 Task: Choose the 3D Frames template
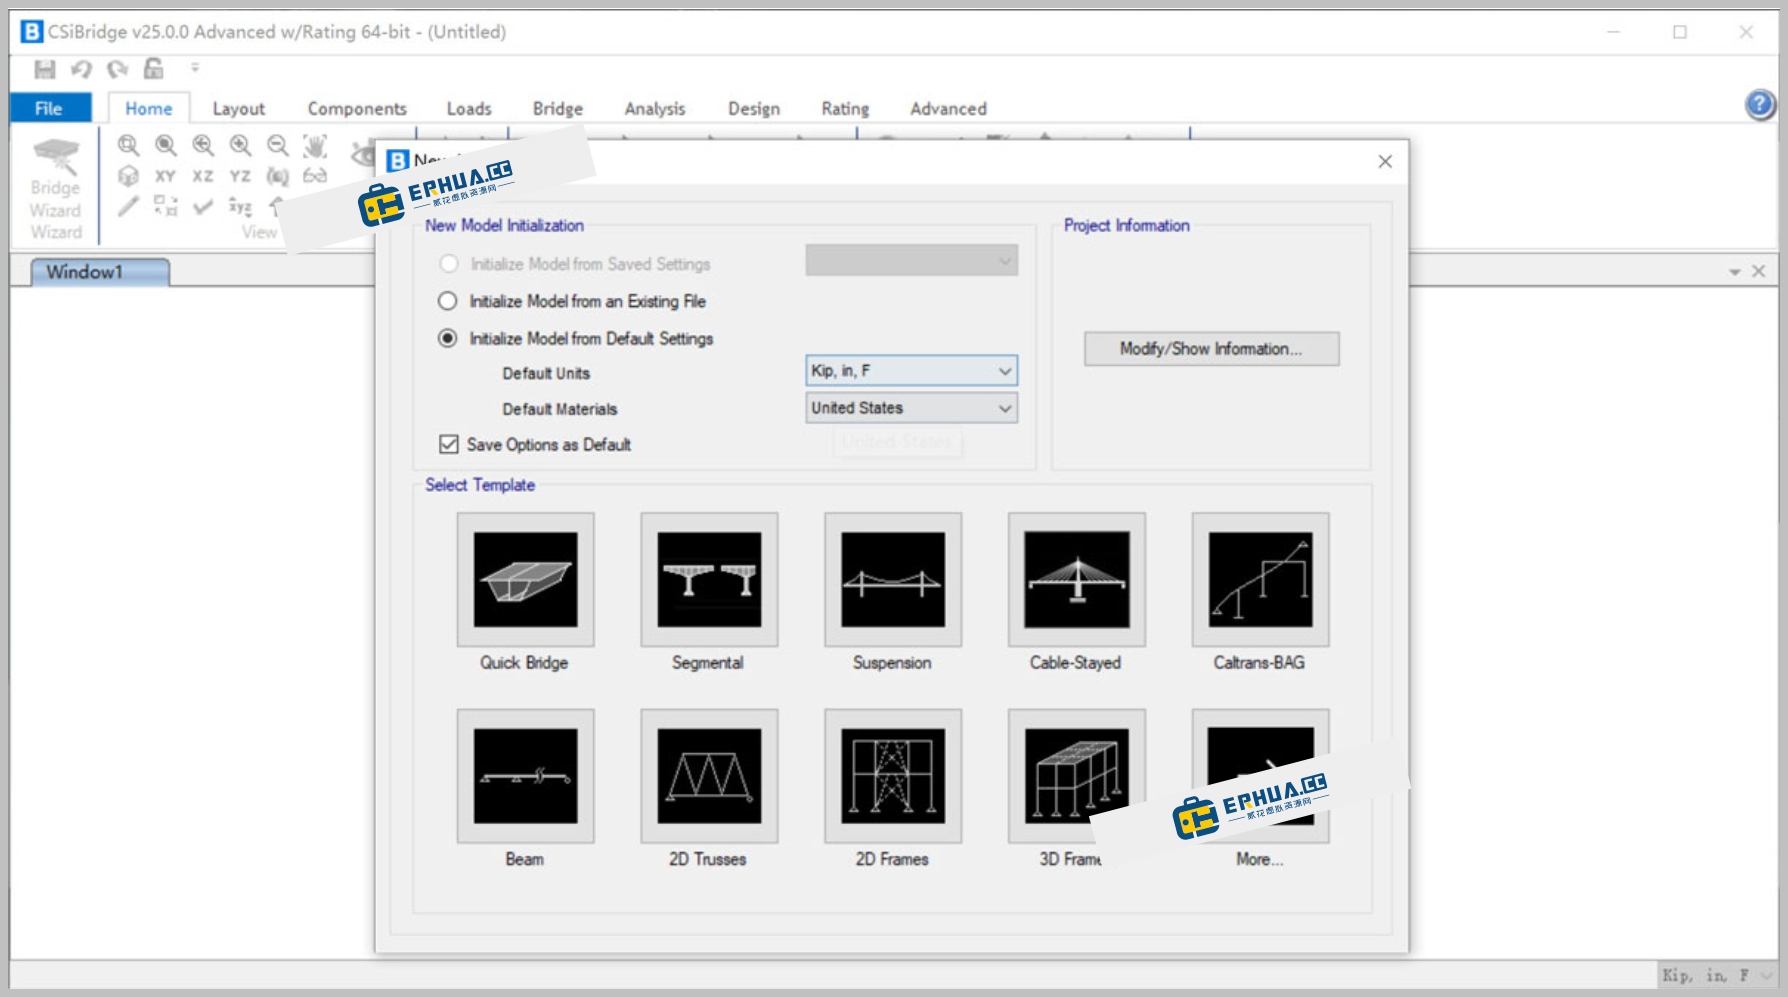click(1077, 777)
